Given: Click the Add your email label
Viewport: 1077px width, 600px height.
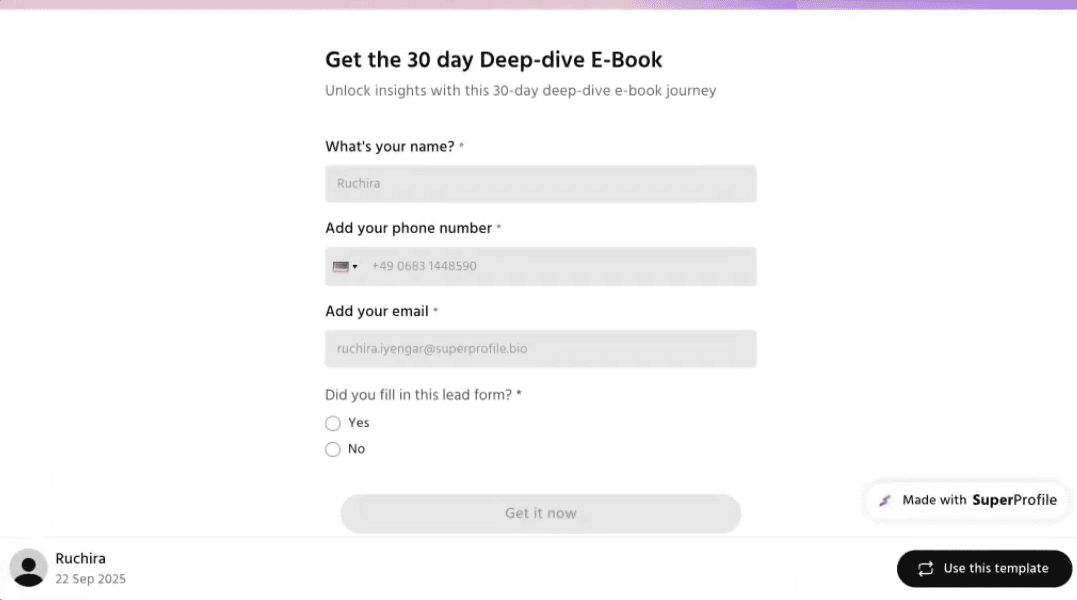Looking at the screenshot, I should click(x=376, y=312).
